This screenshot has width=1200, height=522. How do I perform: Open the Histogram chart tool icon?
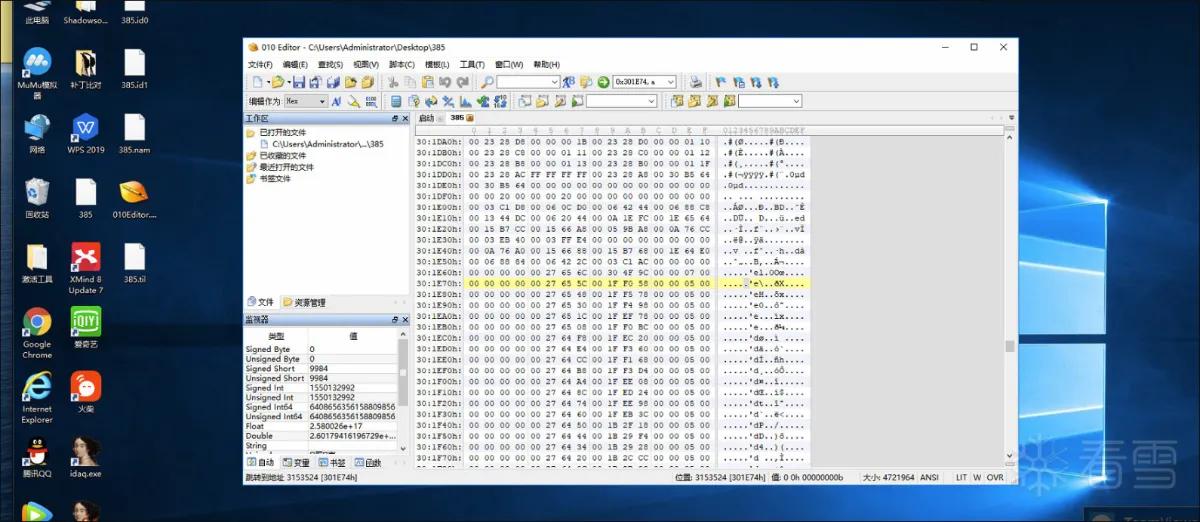465,101
